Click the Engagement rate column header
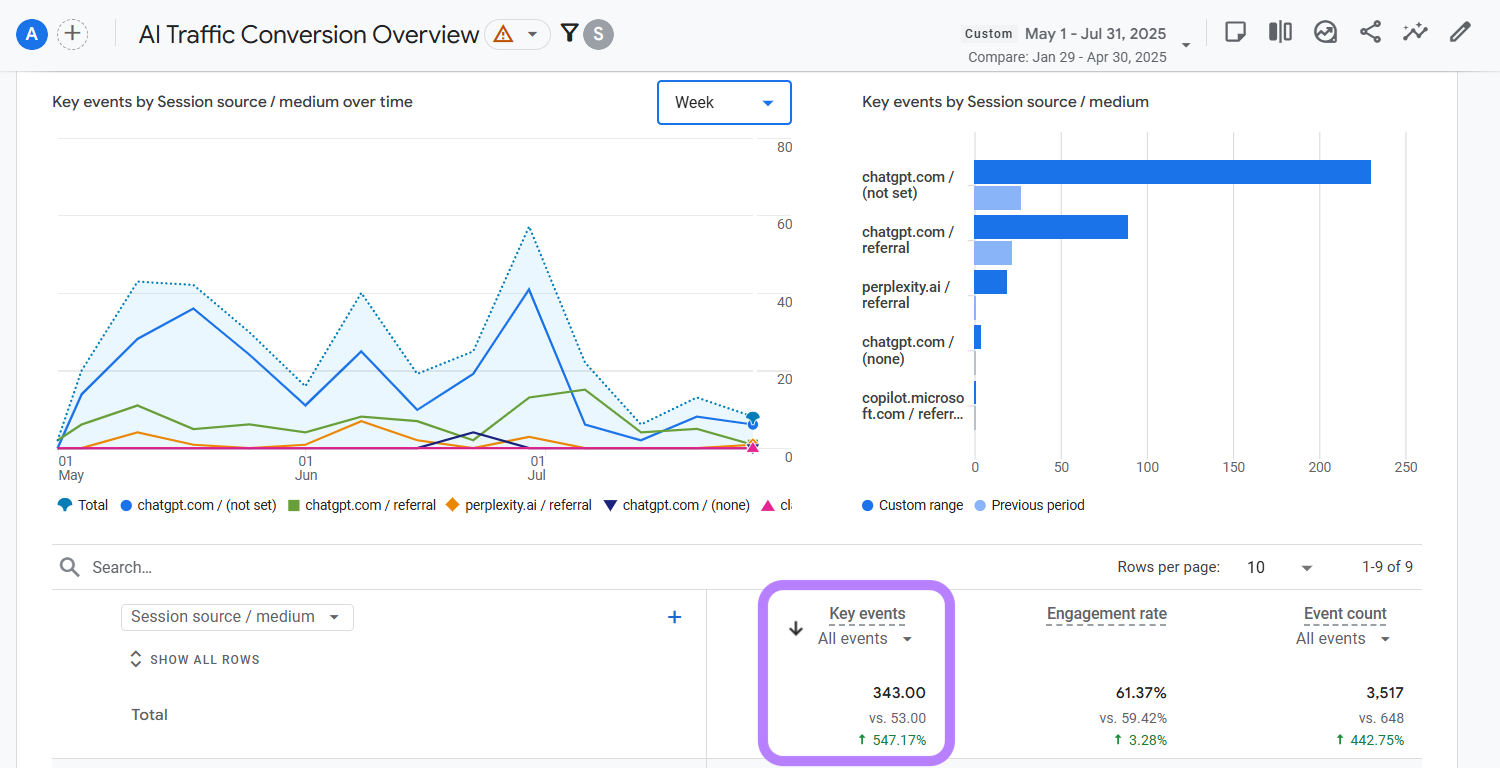The height and width of the screenshot is (768, 1500). (1106, 614)
